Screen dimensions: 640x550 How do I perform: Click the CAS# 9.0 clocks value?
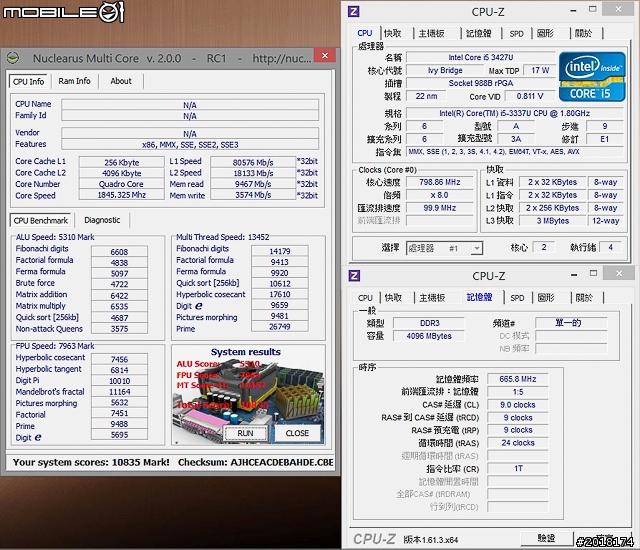pyautogui.click(x=518, y=405)
